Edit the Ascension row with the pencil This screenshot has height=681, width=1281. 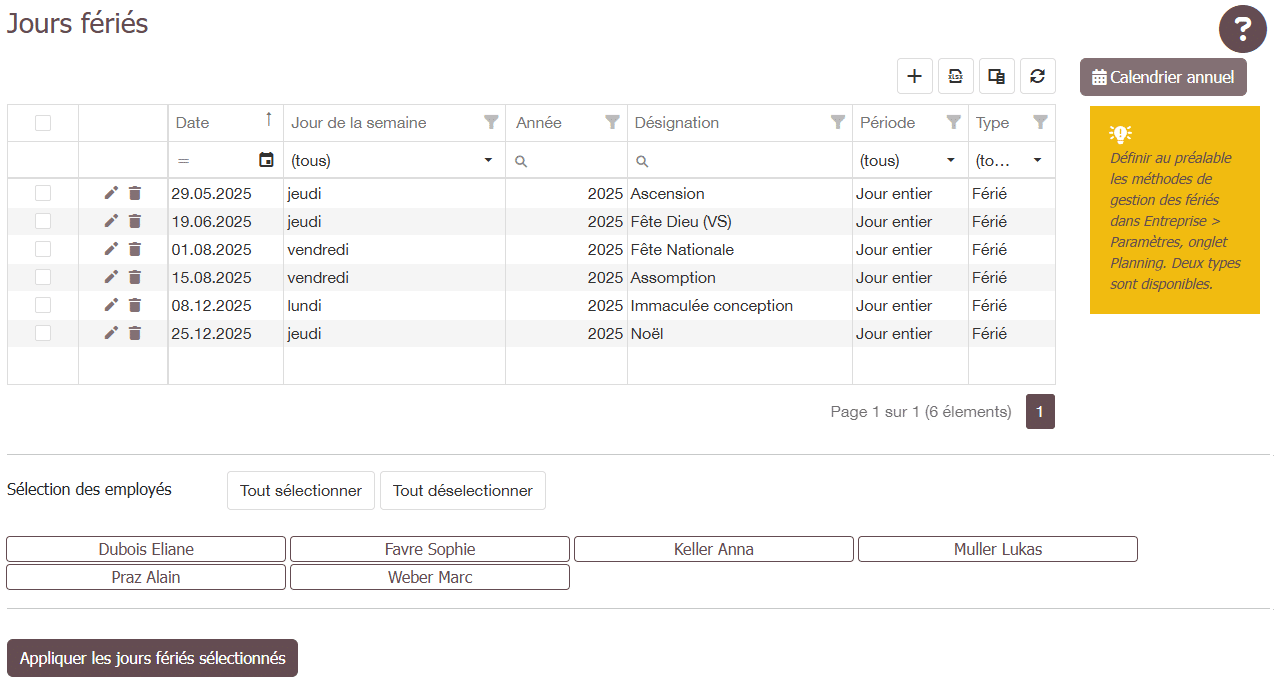pyautogui.click(x=111, y=193)
